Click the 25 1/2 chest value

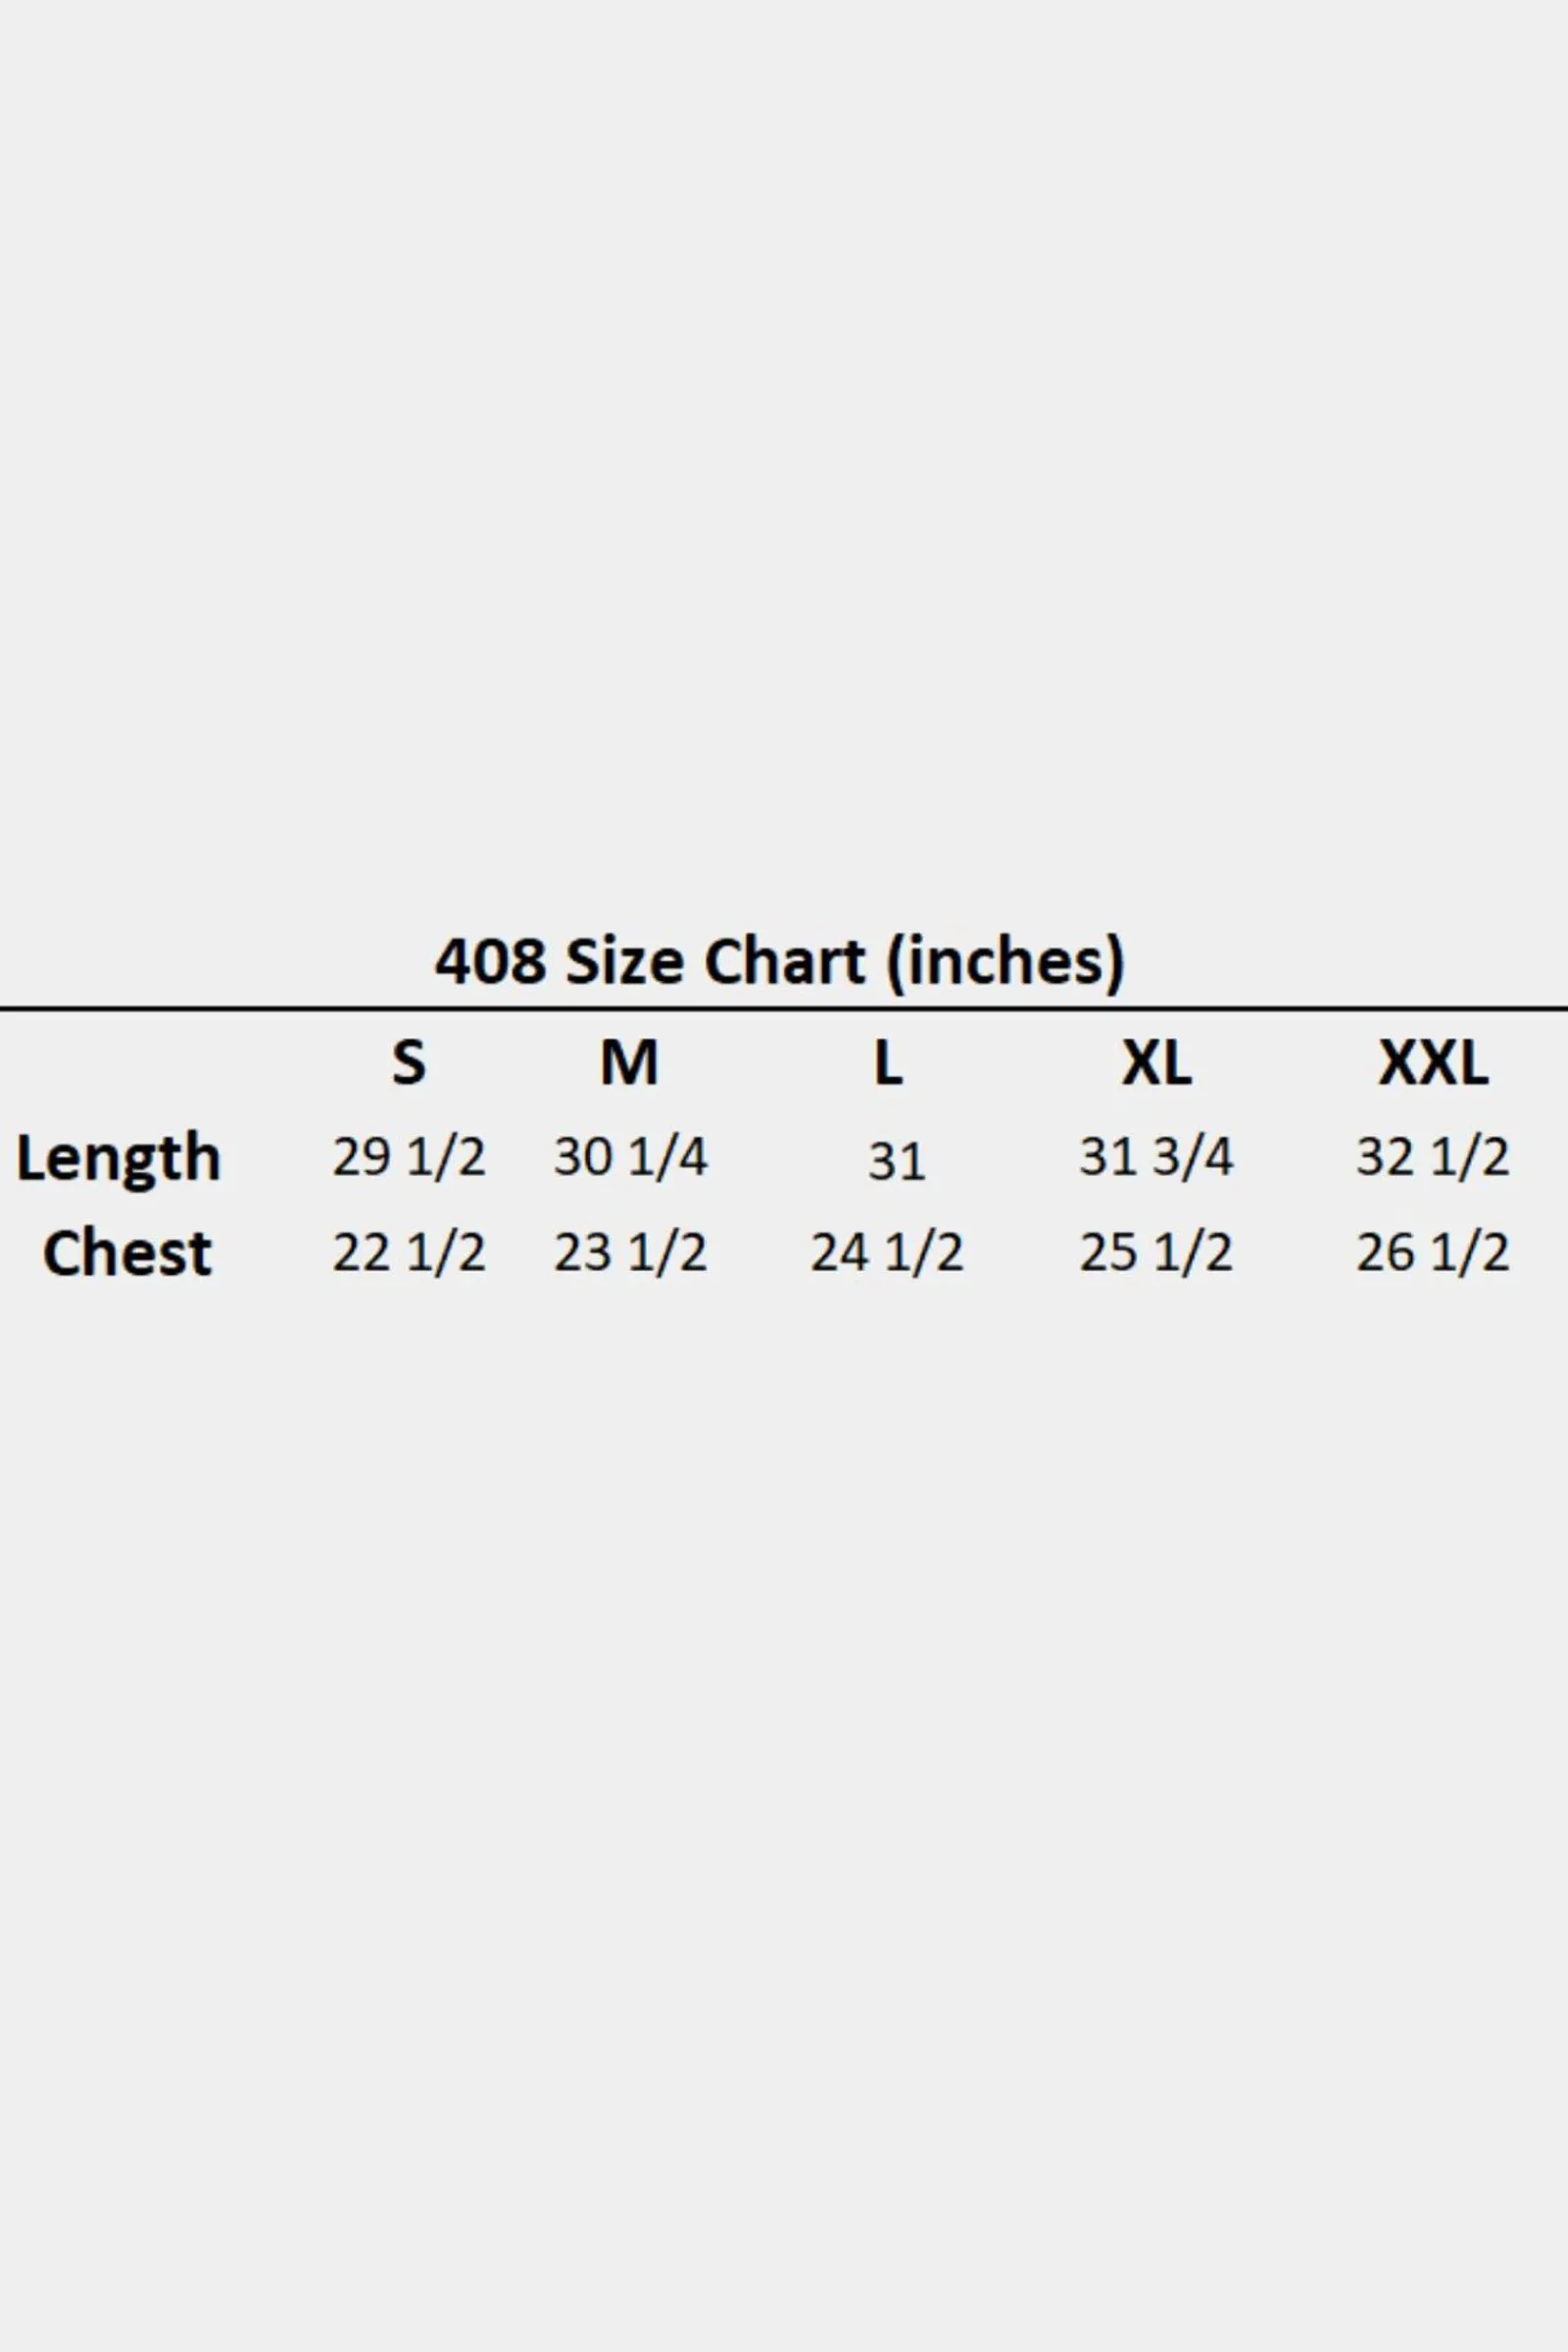1156,1253
